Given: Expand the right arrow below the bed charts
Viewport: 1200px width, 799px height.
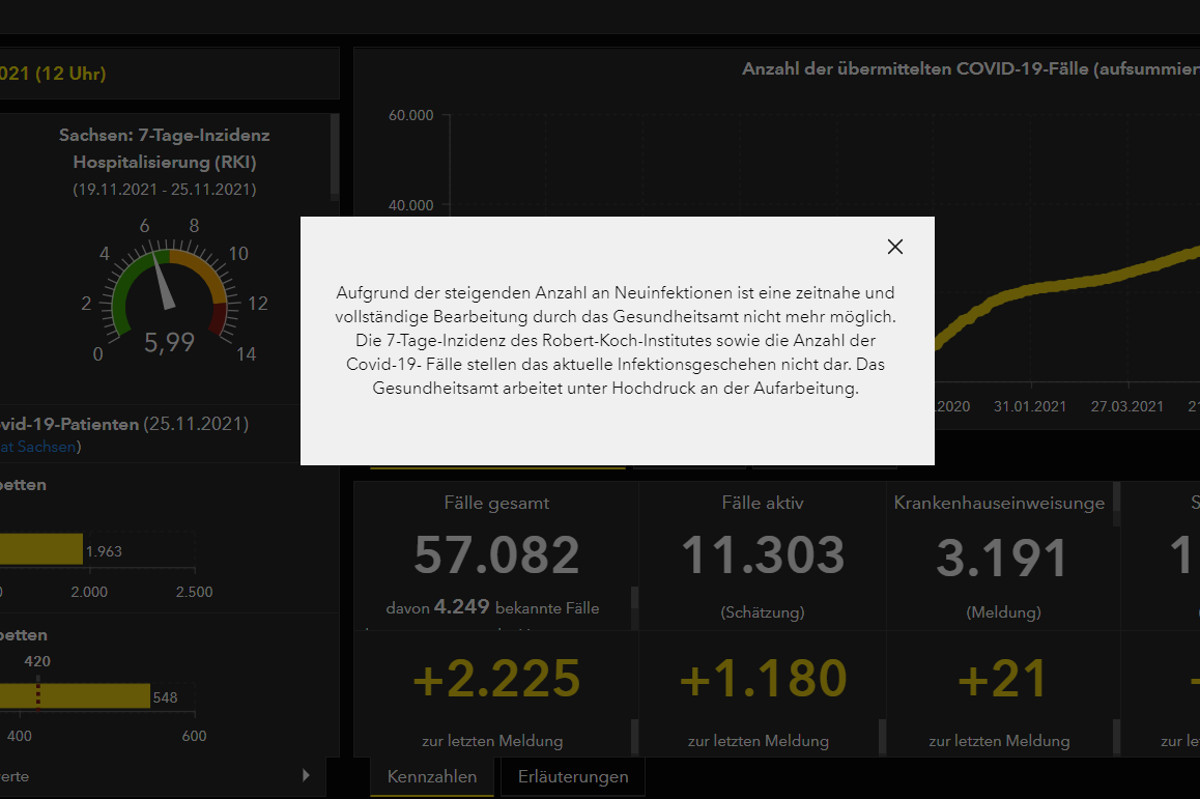Looking at the screenshot, I should coord(306,775).
